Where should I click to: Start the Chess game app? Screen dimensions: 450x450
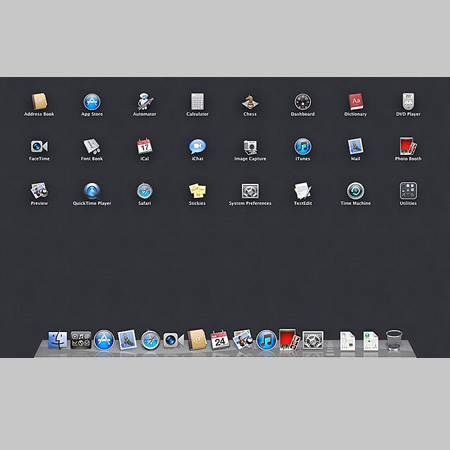tap(250, 102)
